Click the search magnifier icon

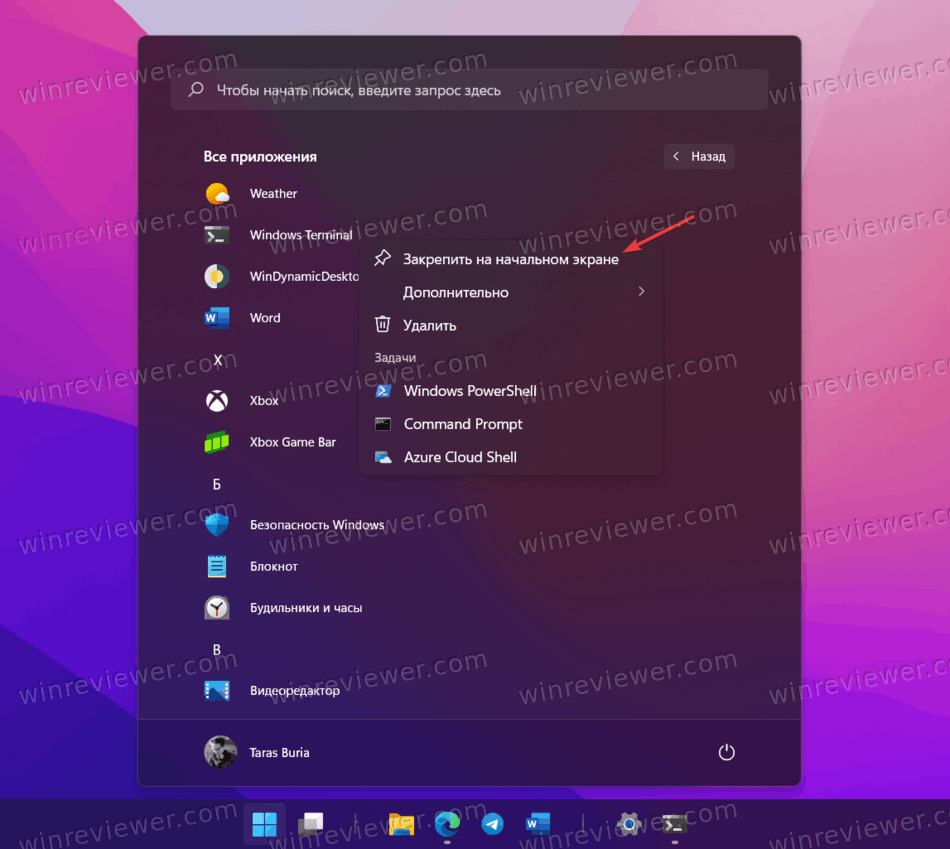[196, 90]
